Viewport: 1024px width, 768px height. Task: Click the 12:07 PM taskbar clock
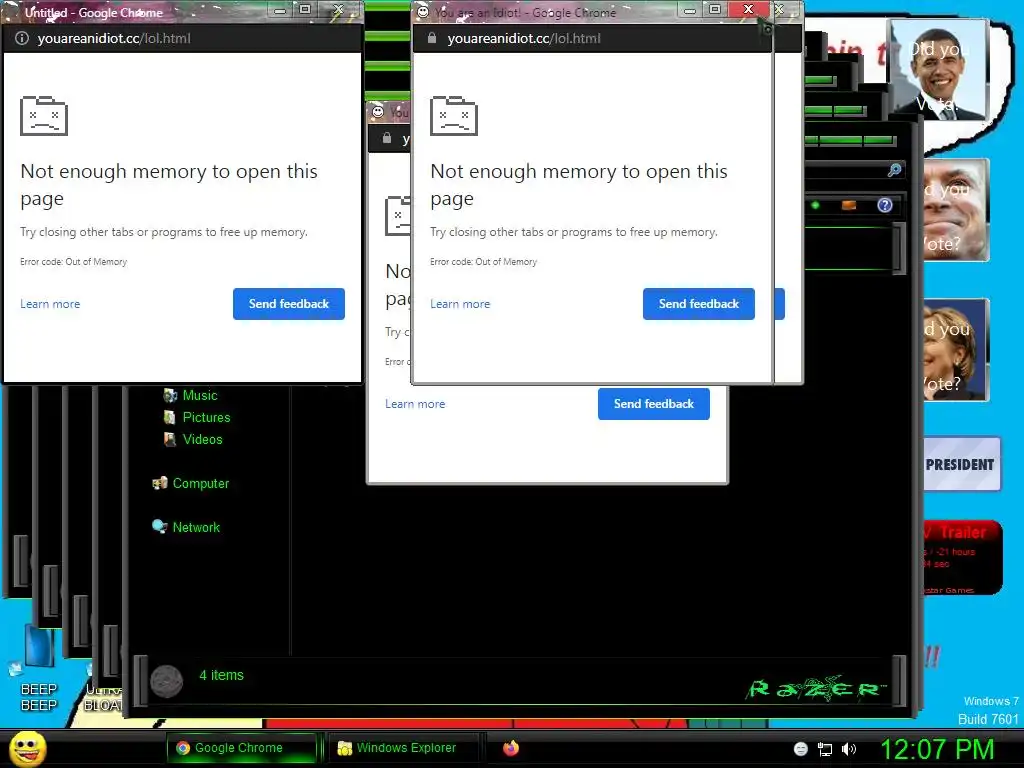(937, 749)
